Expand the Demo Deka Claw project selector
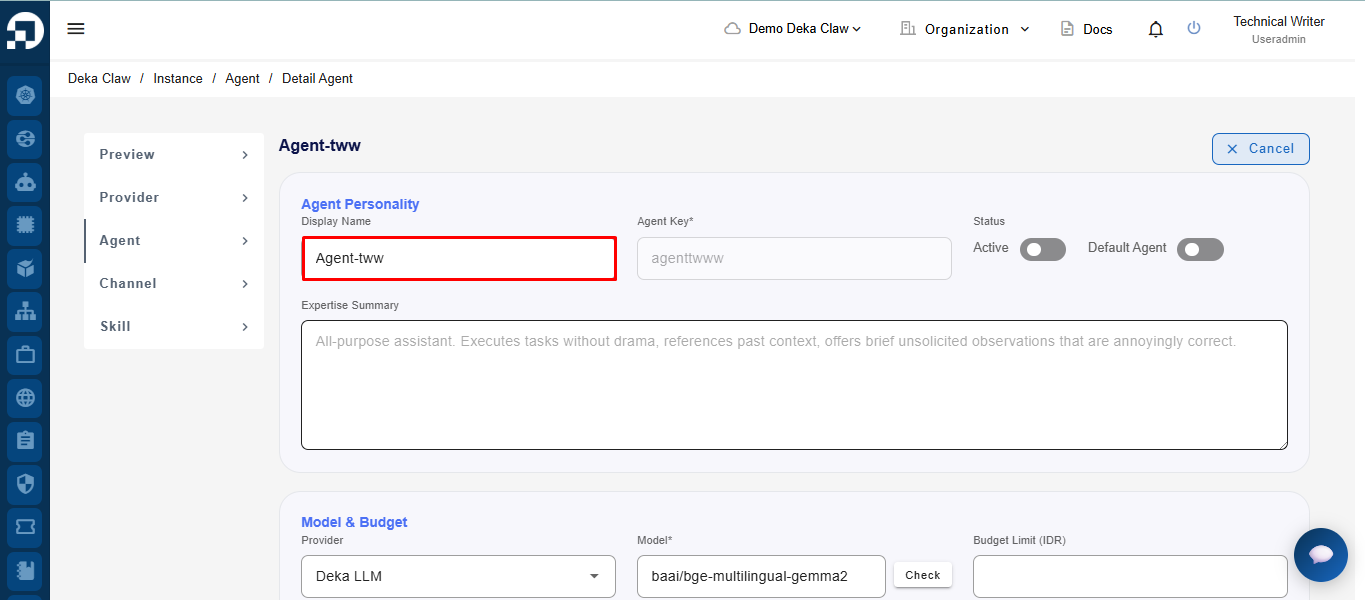 point(792,29)
